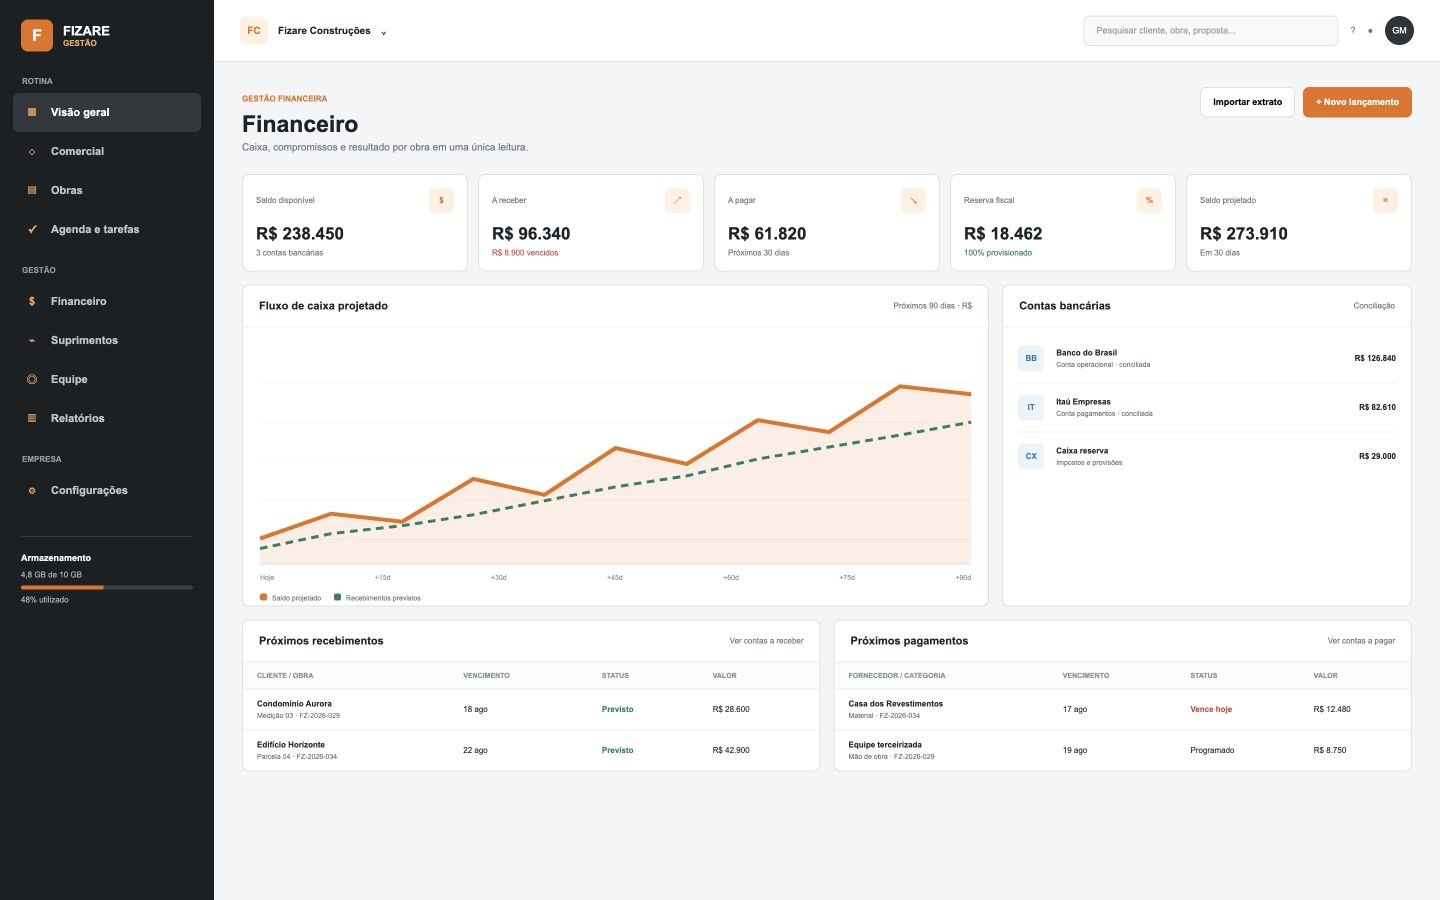Screen dimensions: 1440x900
Task: Click the icon on the Saldo projetado card
Action: click(x=1385, y=200)
